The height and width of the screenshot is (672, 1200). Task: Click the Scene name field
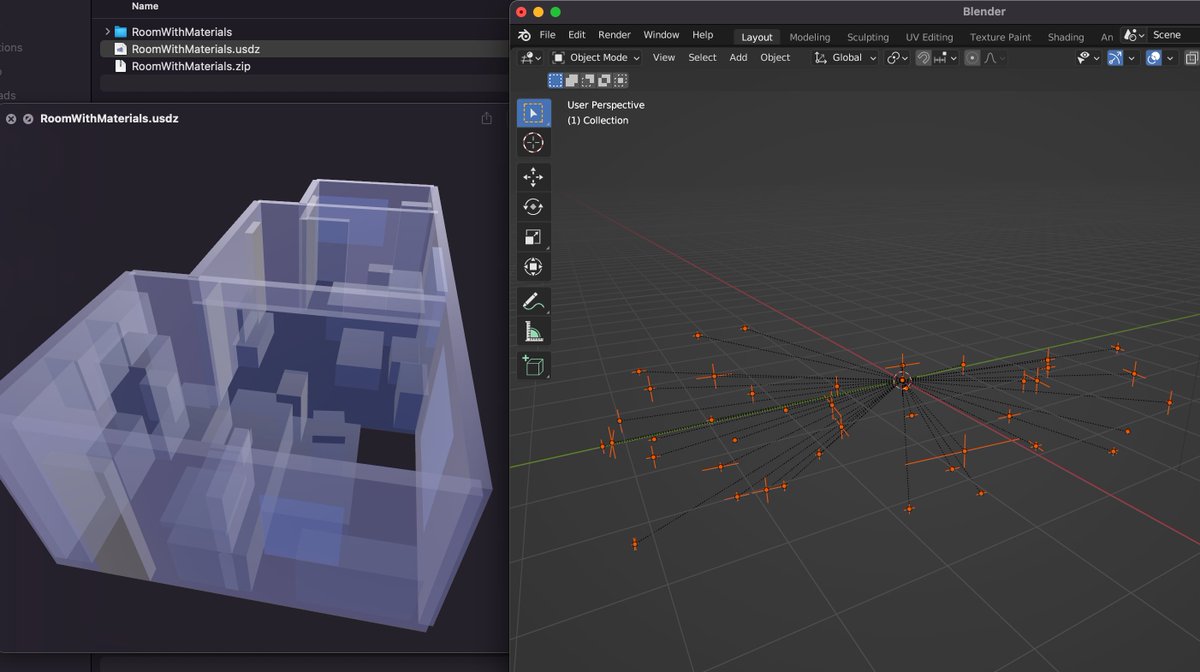click(x=1174, y=35)
